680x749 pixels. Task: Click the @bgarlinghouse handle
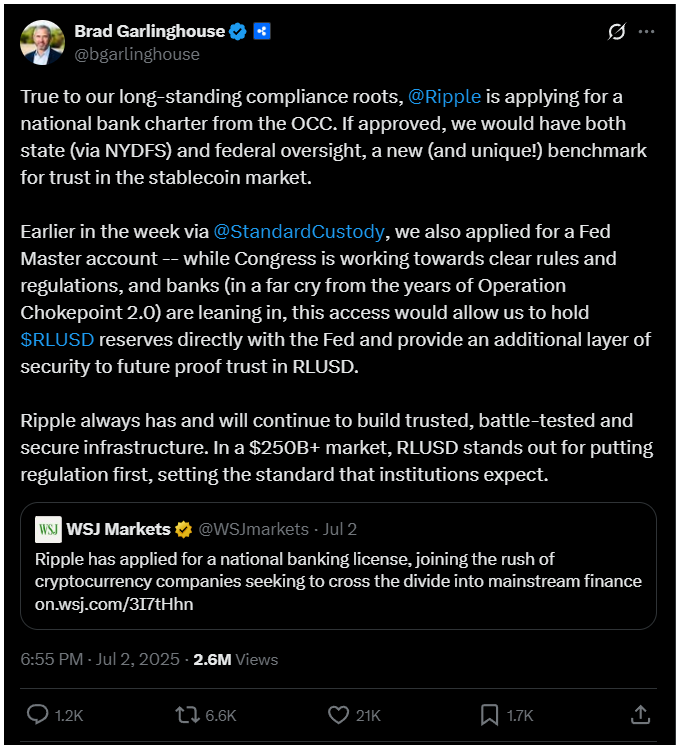137,54
